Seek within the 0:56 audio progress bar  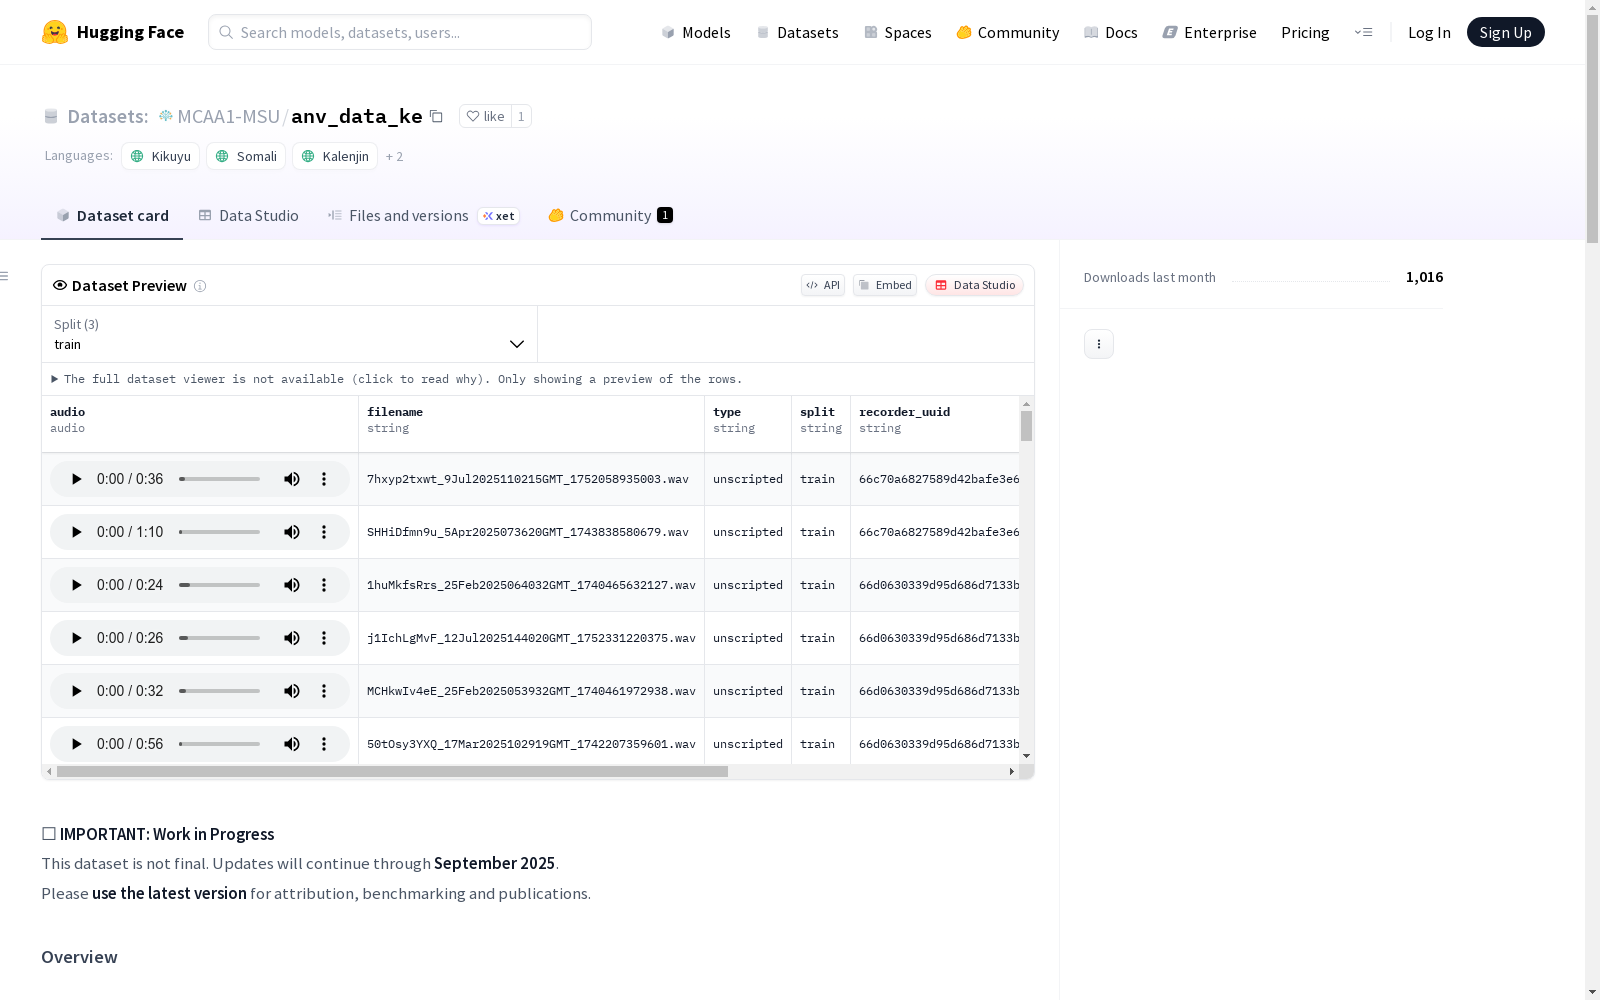(220, 744)
